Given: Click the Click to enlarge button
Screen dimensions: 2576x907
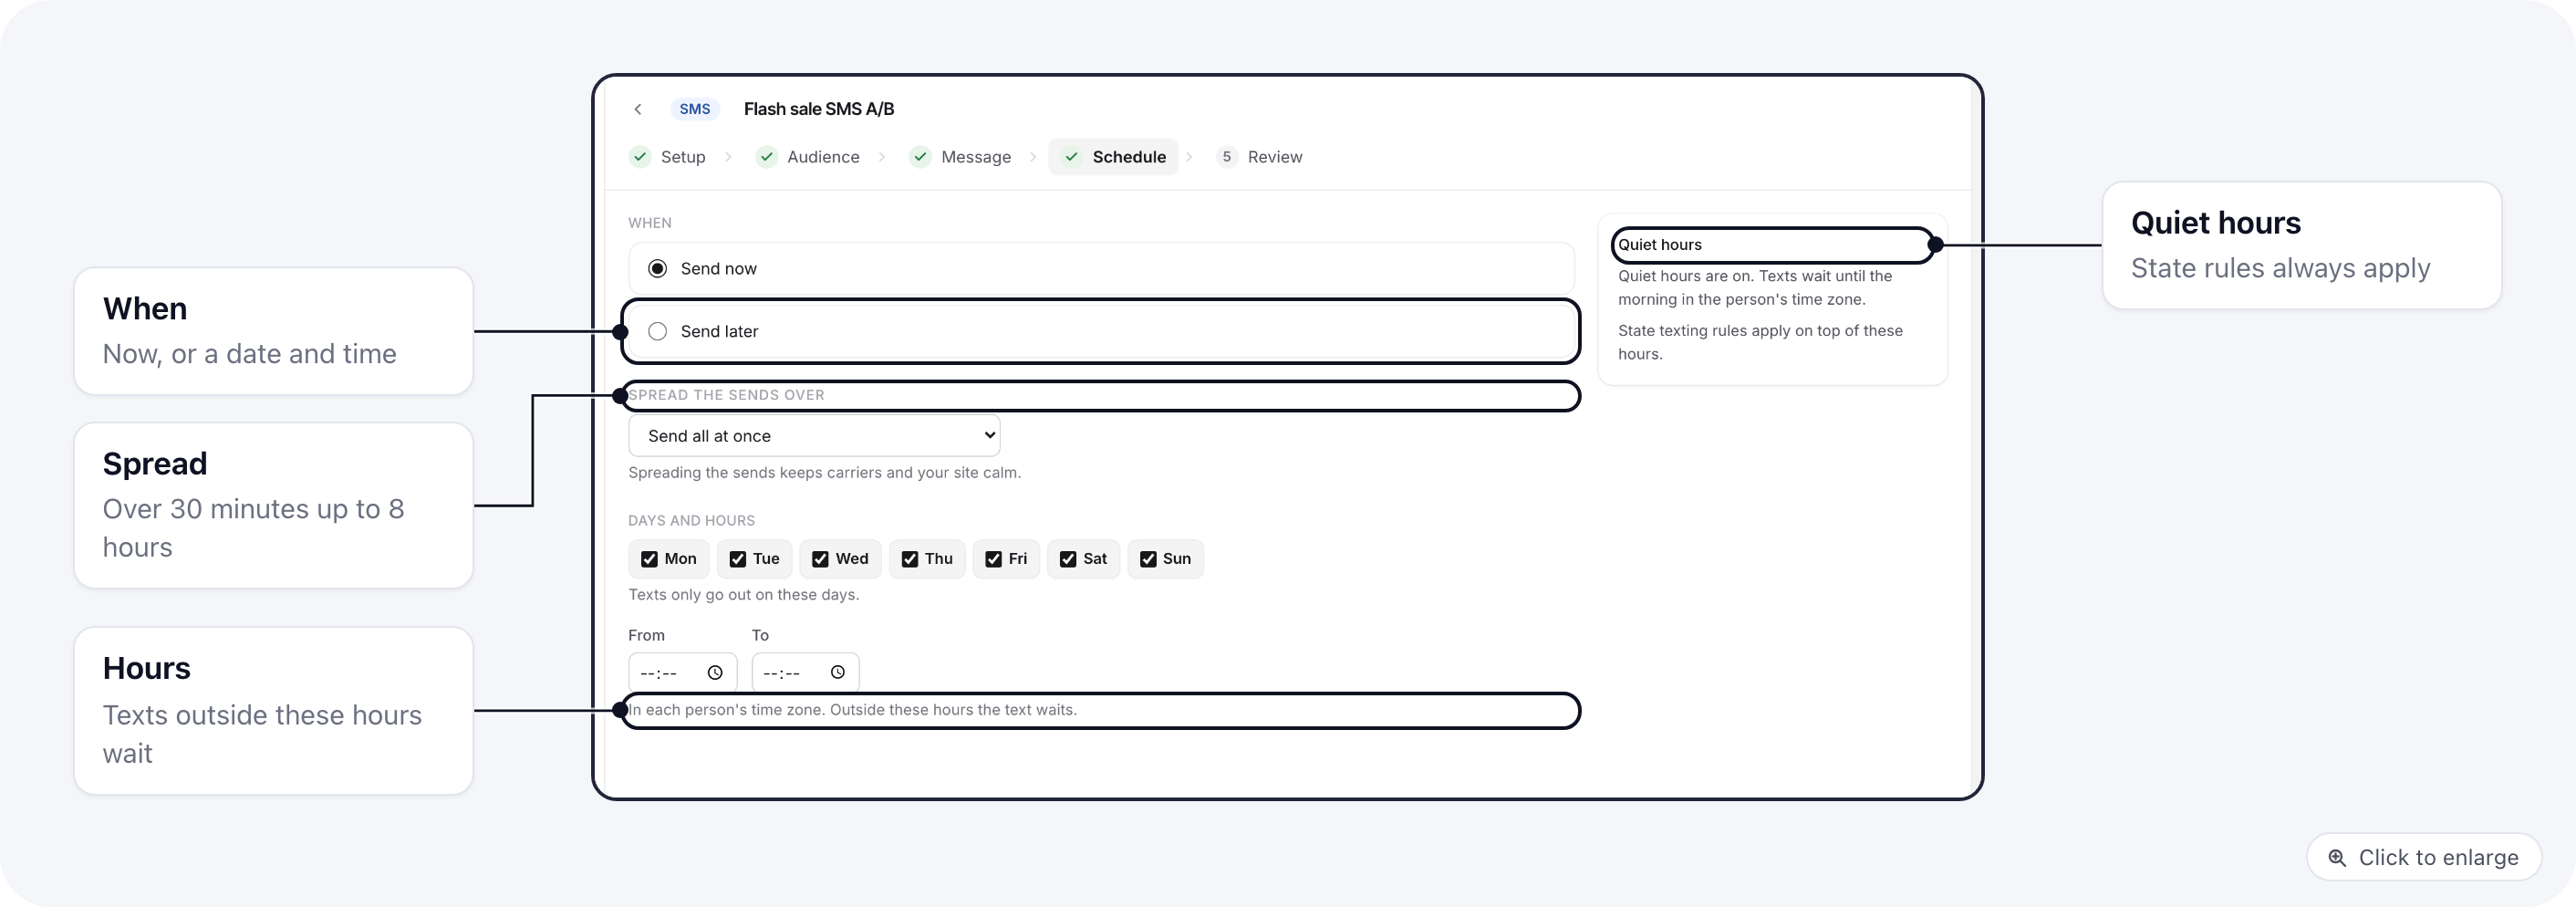Looking at the screenshot, I should tap(2423, 858).
